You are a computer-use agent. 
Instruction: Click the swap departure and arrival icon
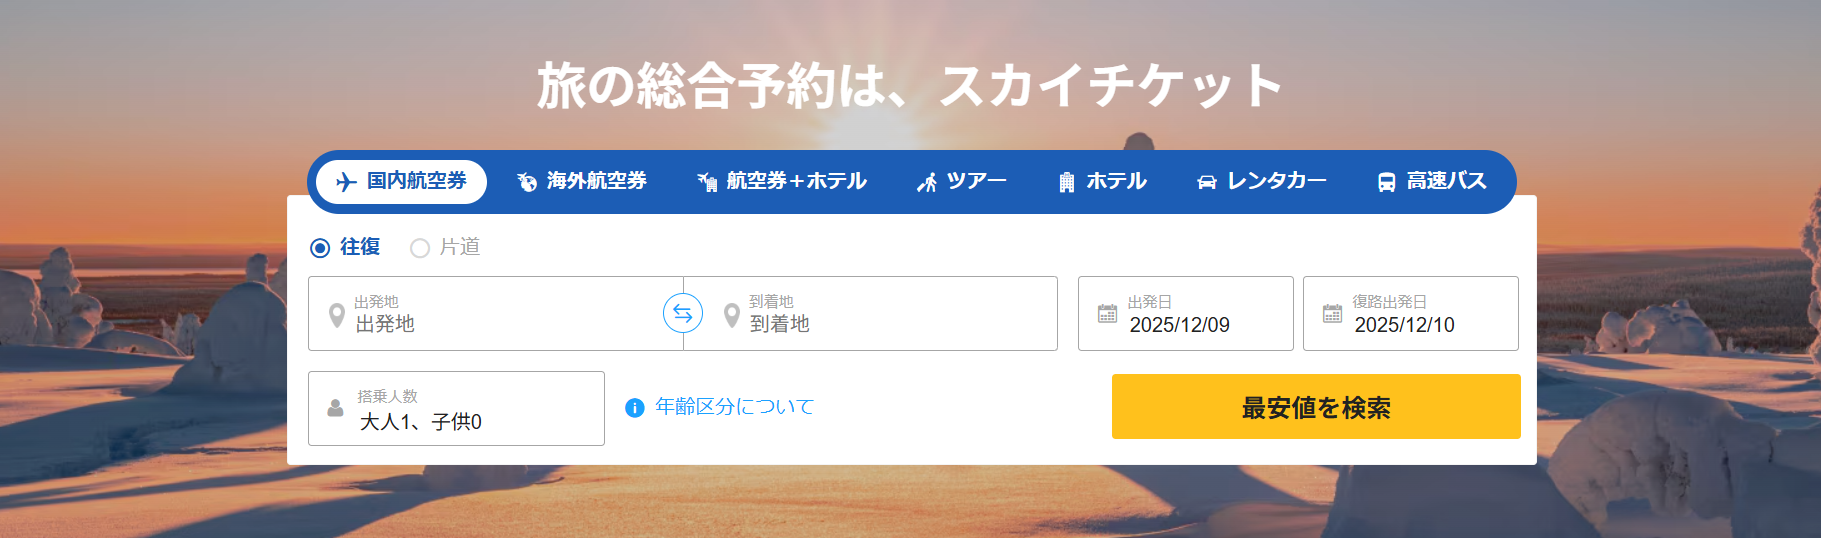pyautogui.click(x=683, y=313)
